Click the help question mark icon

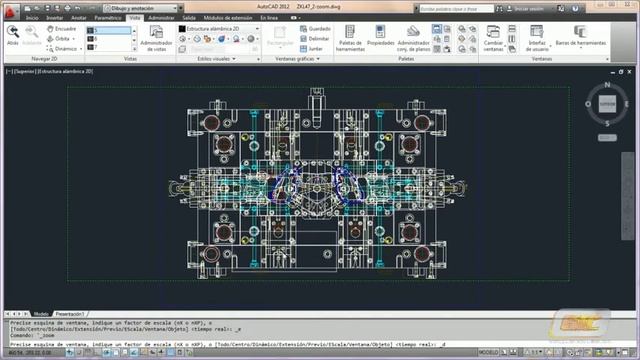point(575,8)
